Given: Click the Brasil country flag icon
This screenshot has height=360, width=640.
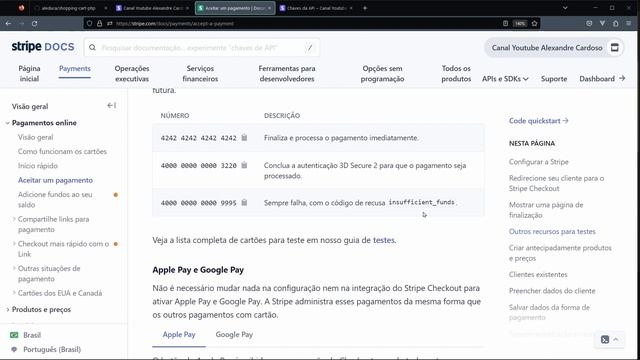Looking at the screenshot, I should click(14, 335).
